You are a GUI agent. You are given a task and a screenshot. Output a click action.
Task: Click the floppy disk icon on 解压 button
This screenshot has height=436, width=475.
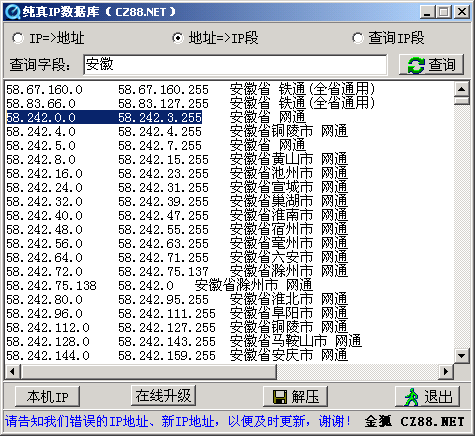[x=280, y=397]
